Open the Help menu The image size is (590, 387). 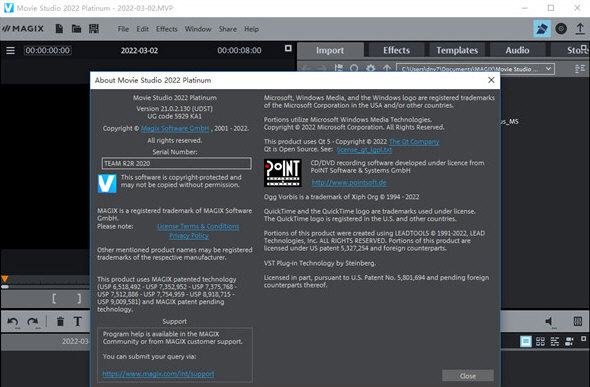[x=251, y=29]
